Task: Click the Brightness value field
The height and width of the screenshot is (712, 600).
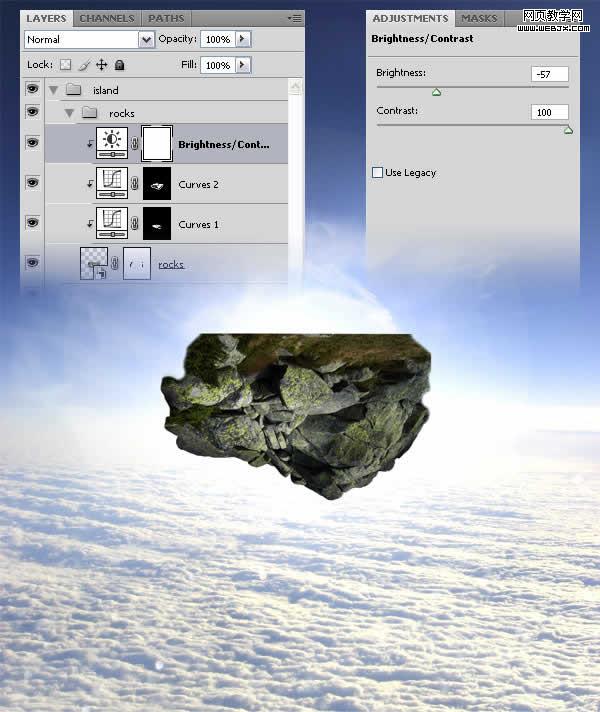Action: 550,74
